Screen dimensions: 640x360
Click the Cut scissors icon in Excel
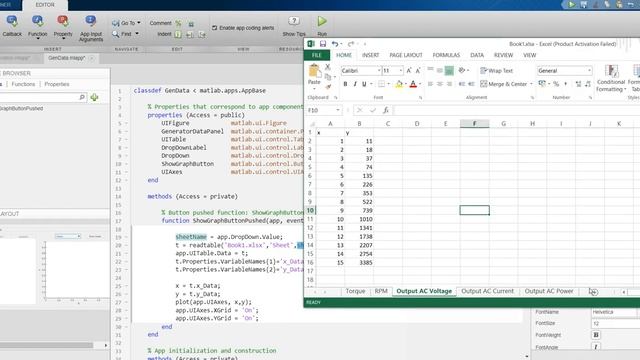click(328, 67)
